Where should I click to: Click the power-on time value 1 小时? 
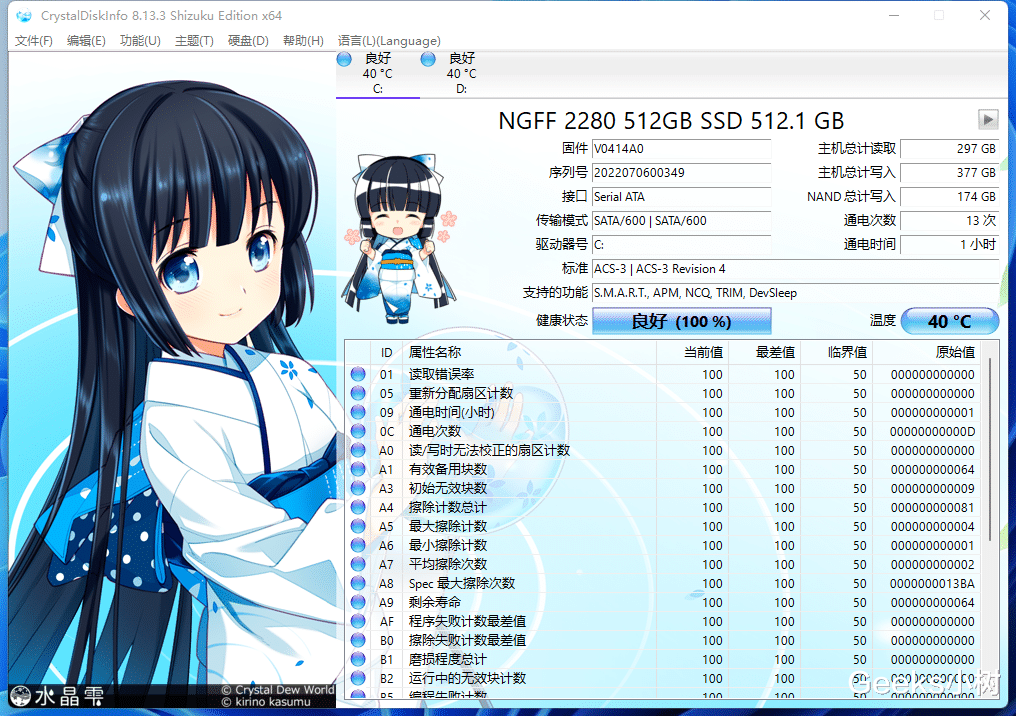click(x=950, y=245)
